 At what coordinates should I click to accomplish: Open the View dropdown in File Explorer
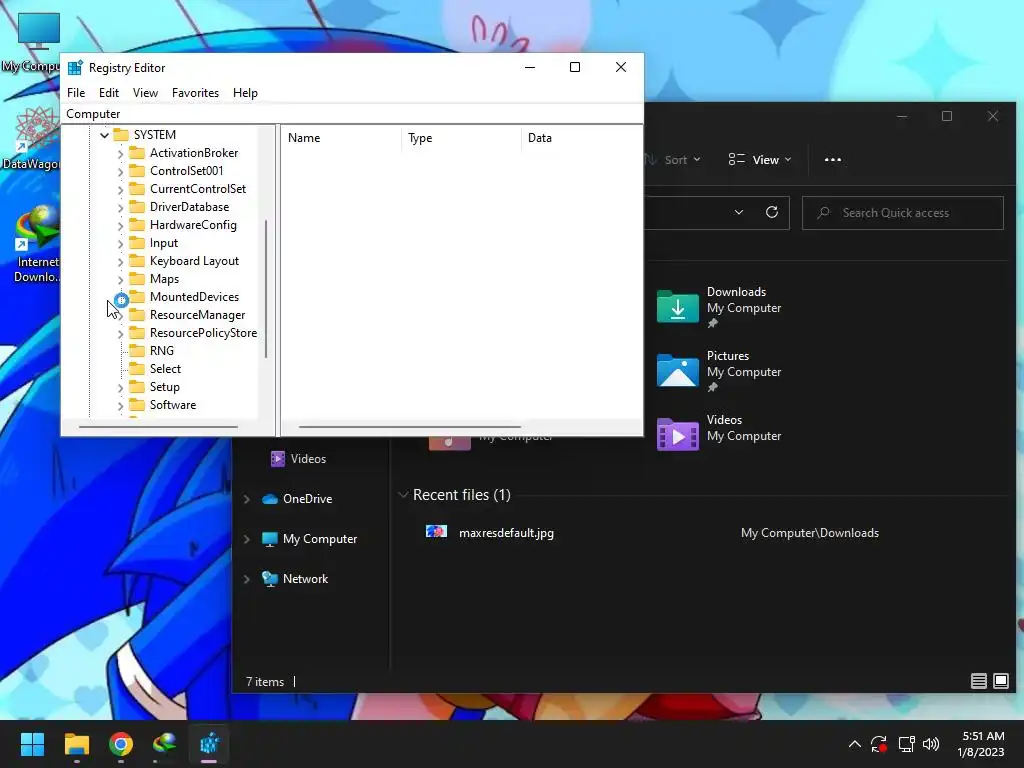tap(760, 160)
